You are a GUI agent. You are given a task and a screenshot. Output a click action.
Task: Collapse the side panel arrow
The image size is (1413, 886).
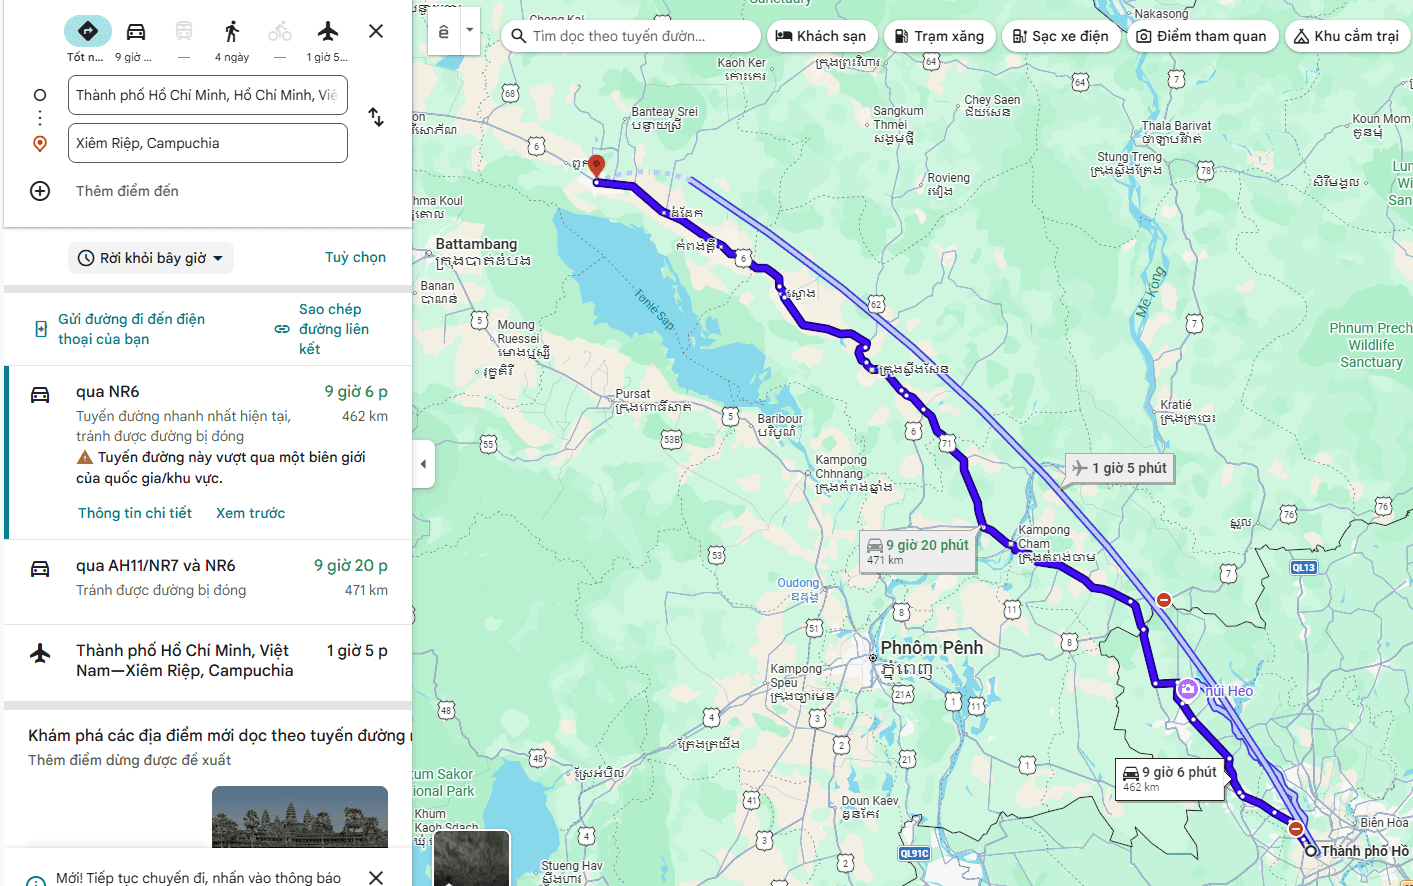point(423,464)
